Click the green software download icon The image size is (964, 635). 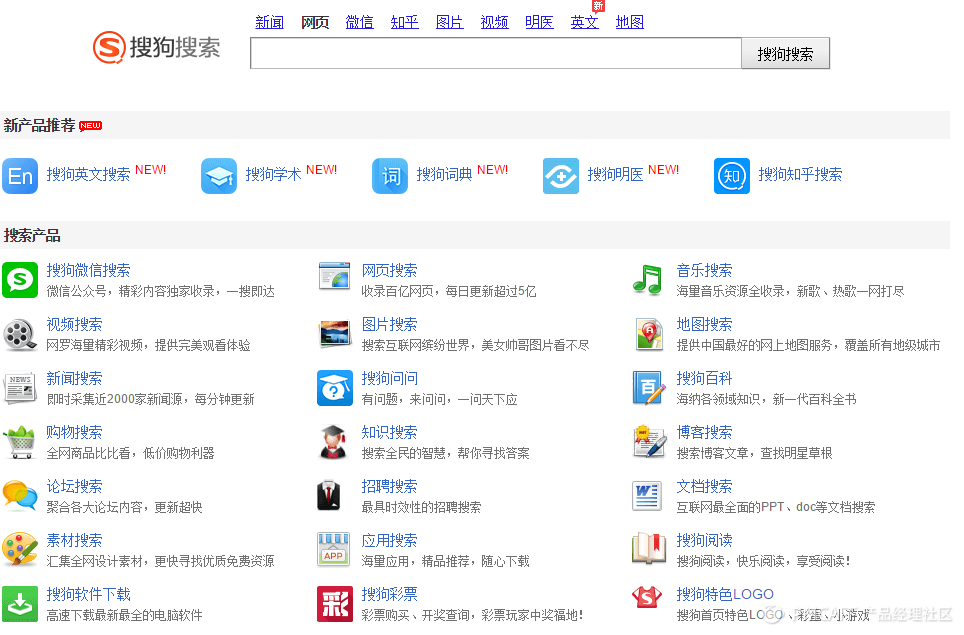point(20,604)
